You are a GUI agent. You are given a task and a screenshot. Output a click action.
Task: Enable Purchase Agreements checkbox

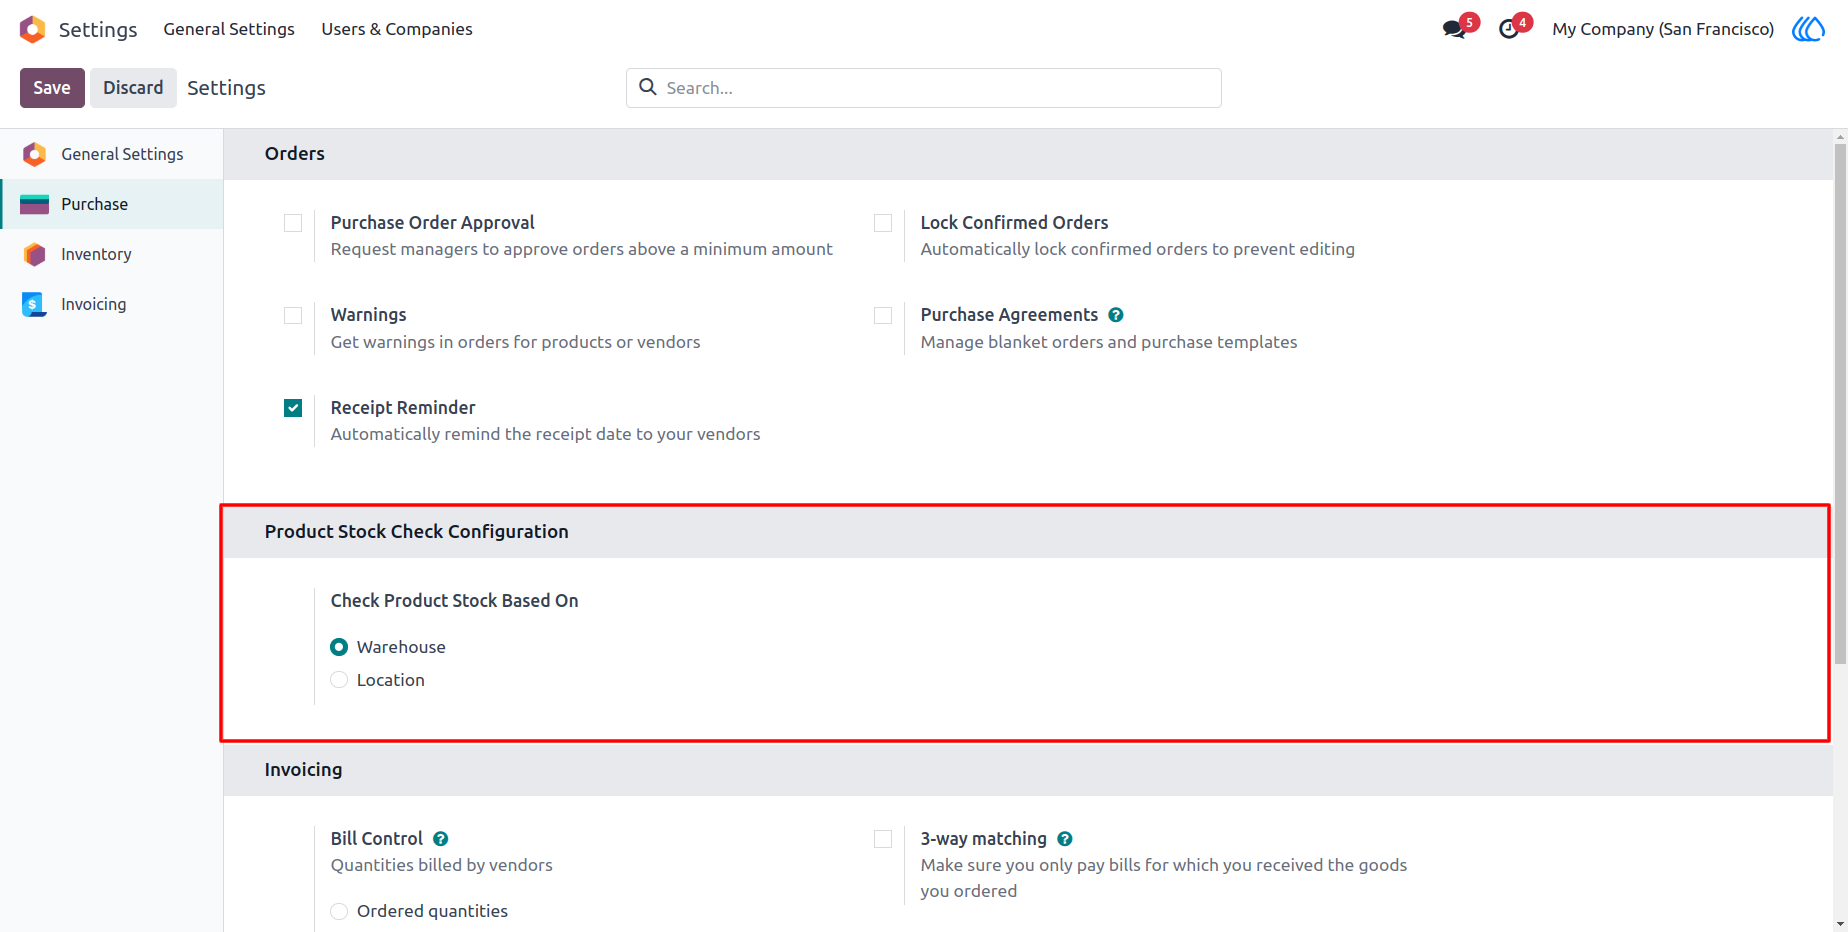pos(883,315)
